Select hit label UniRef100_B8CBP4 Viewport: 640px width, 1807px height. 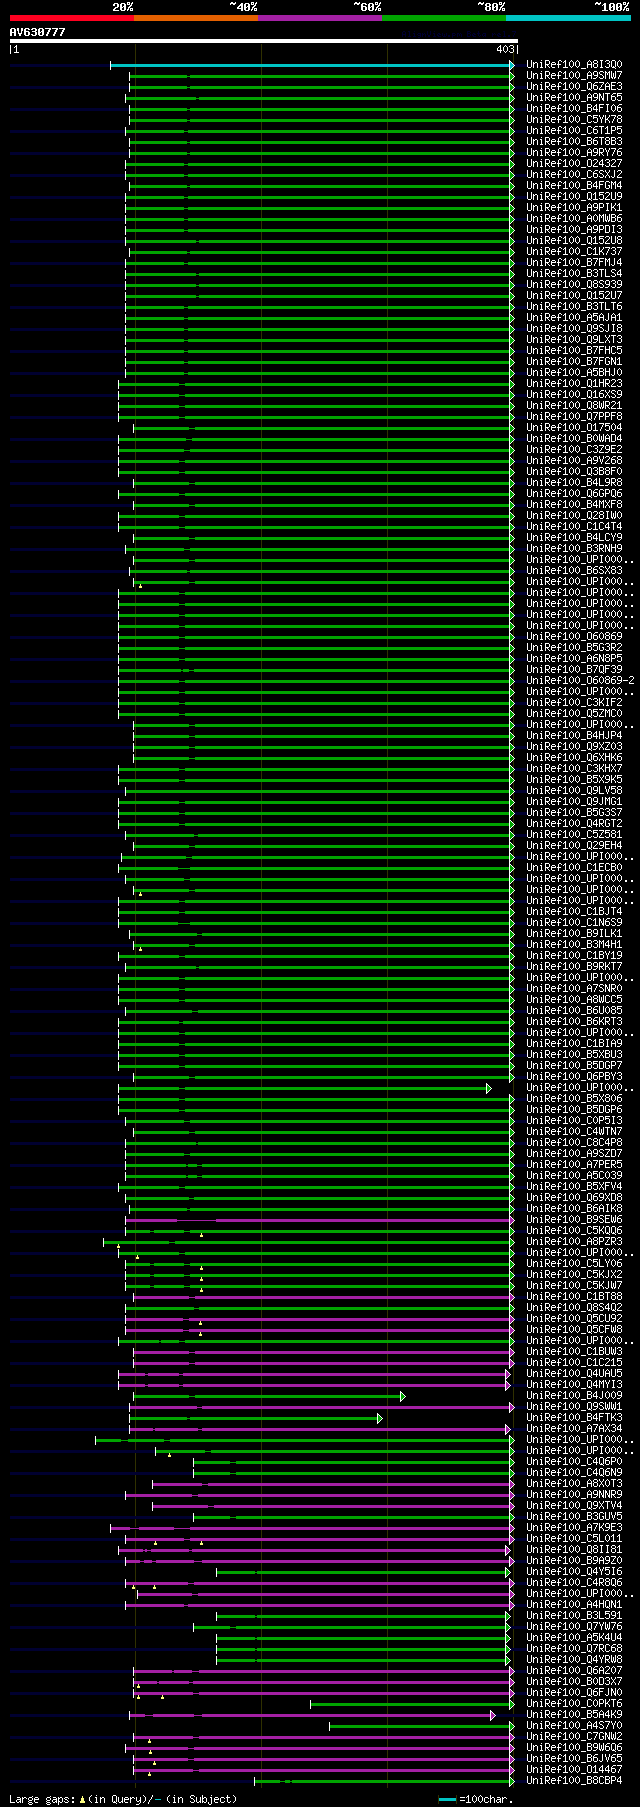coord(574,1781)
